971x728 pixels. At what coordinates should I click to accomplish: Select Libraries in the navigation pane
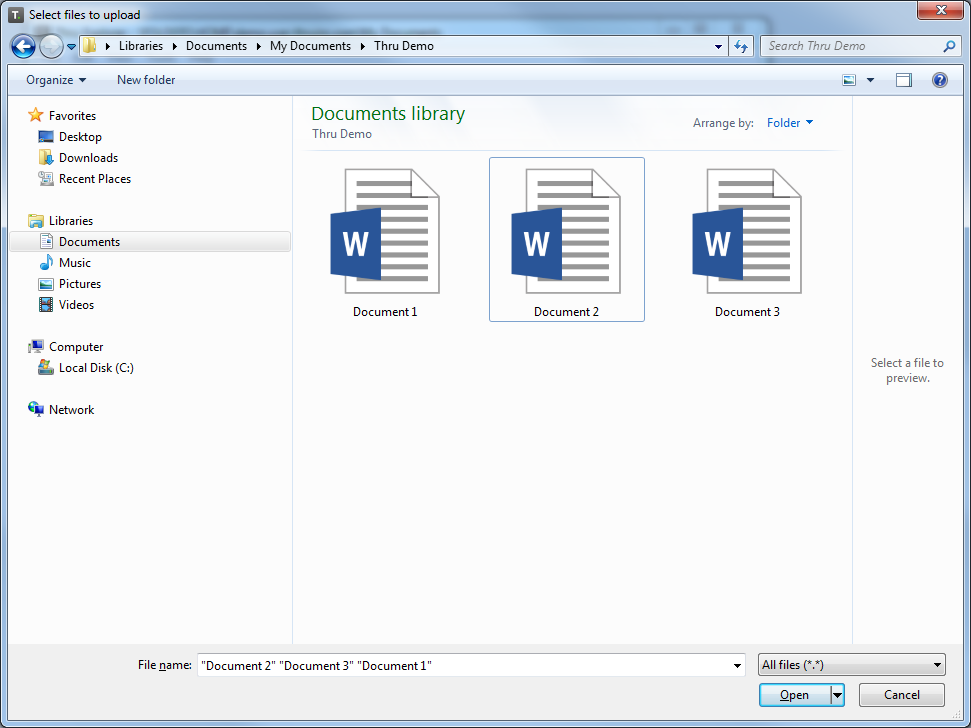coord(71,221)
